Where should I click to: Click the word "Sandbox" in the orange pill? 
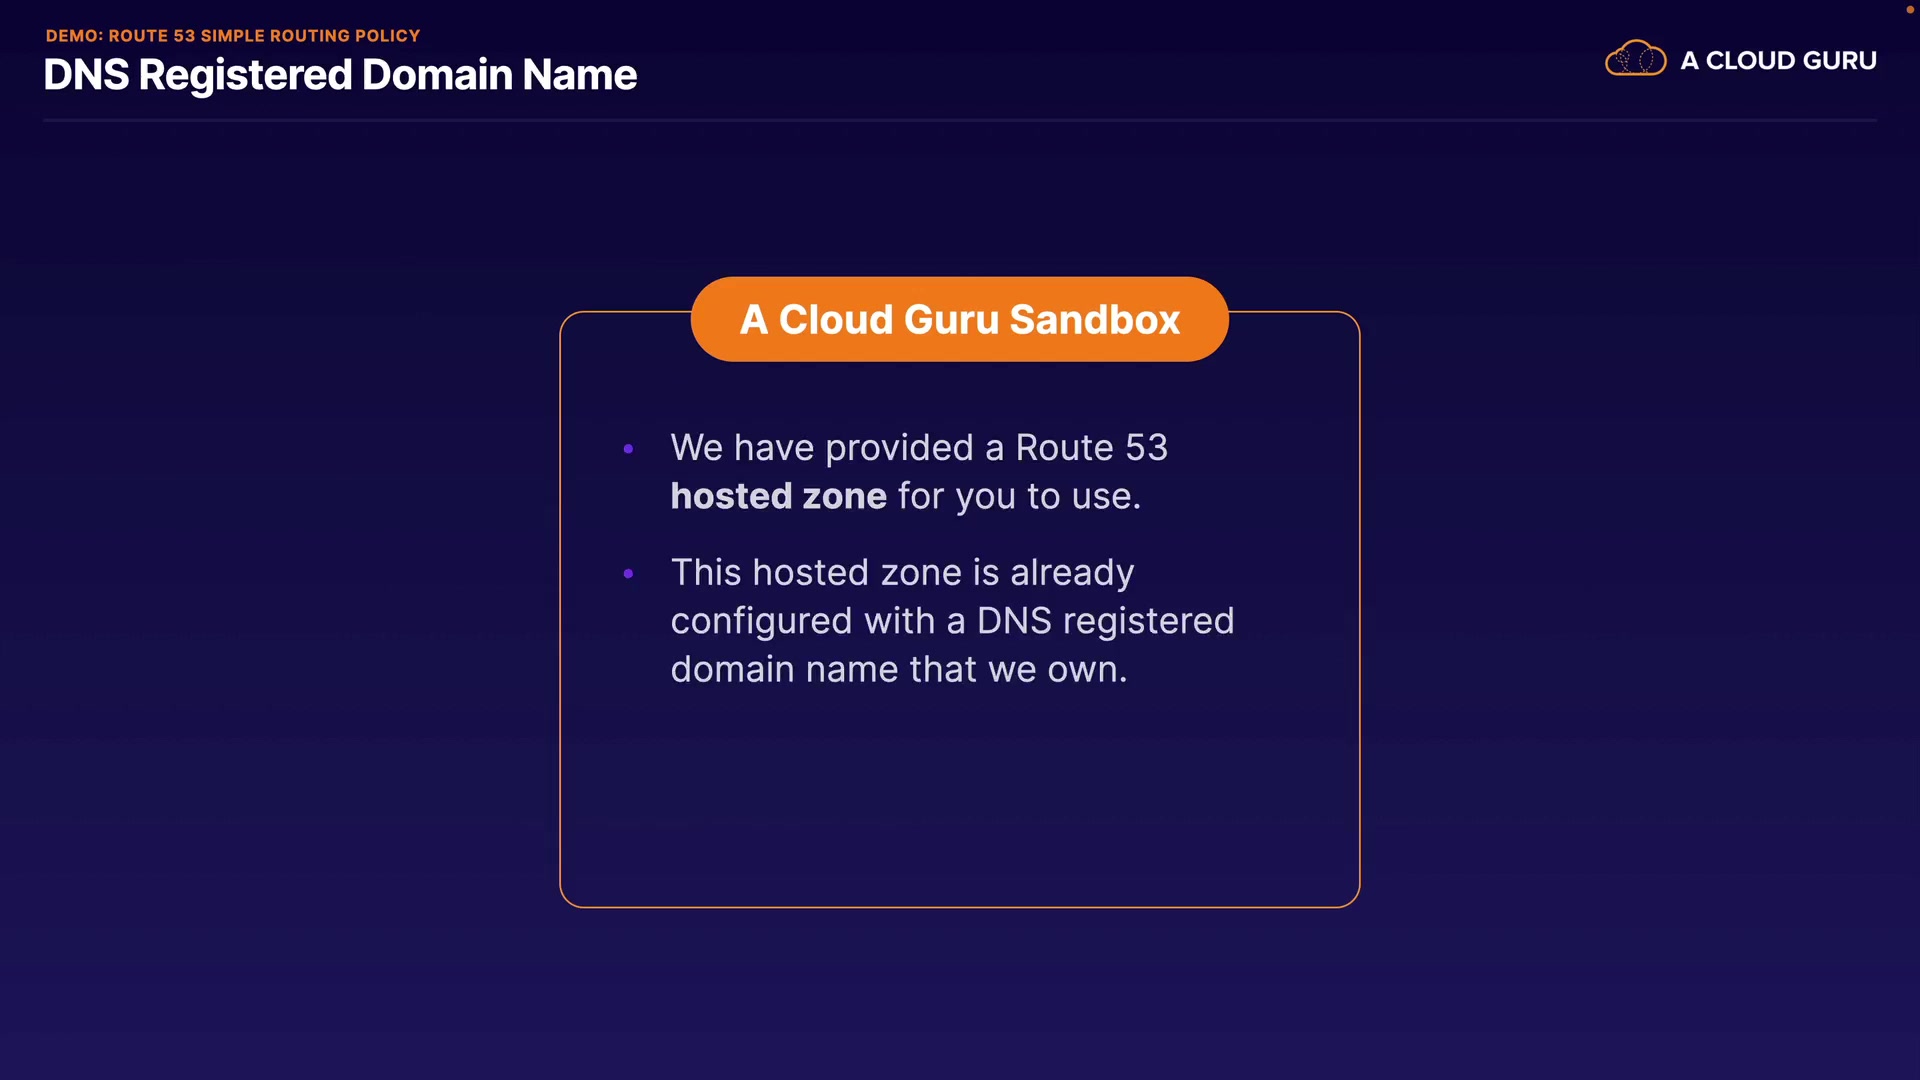[1094, 320]
